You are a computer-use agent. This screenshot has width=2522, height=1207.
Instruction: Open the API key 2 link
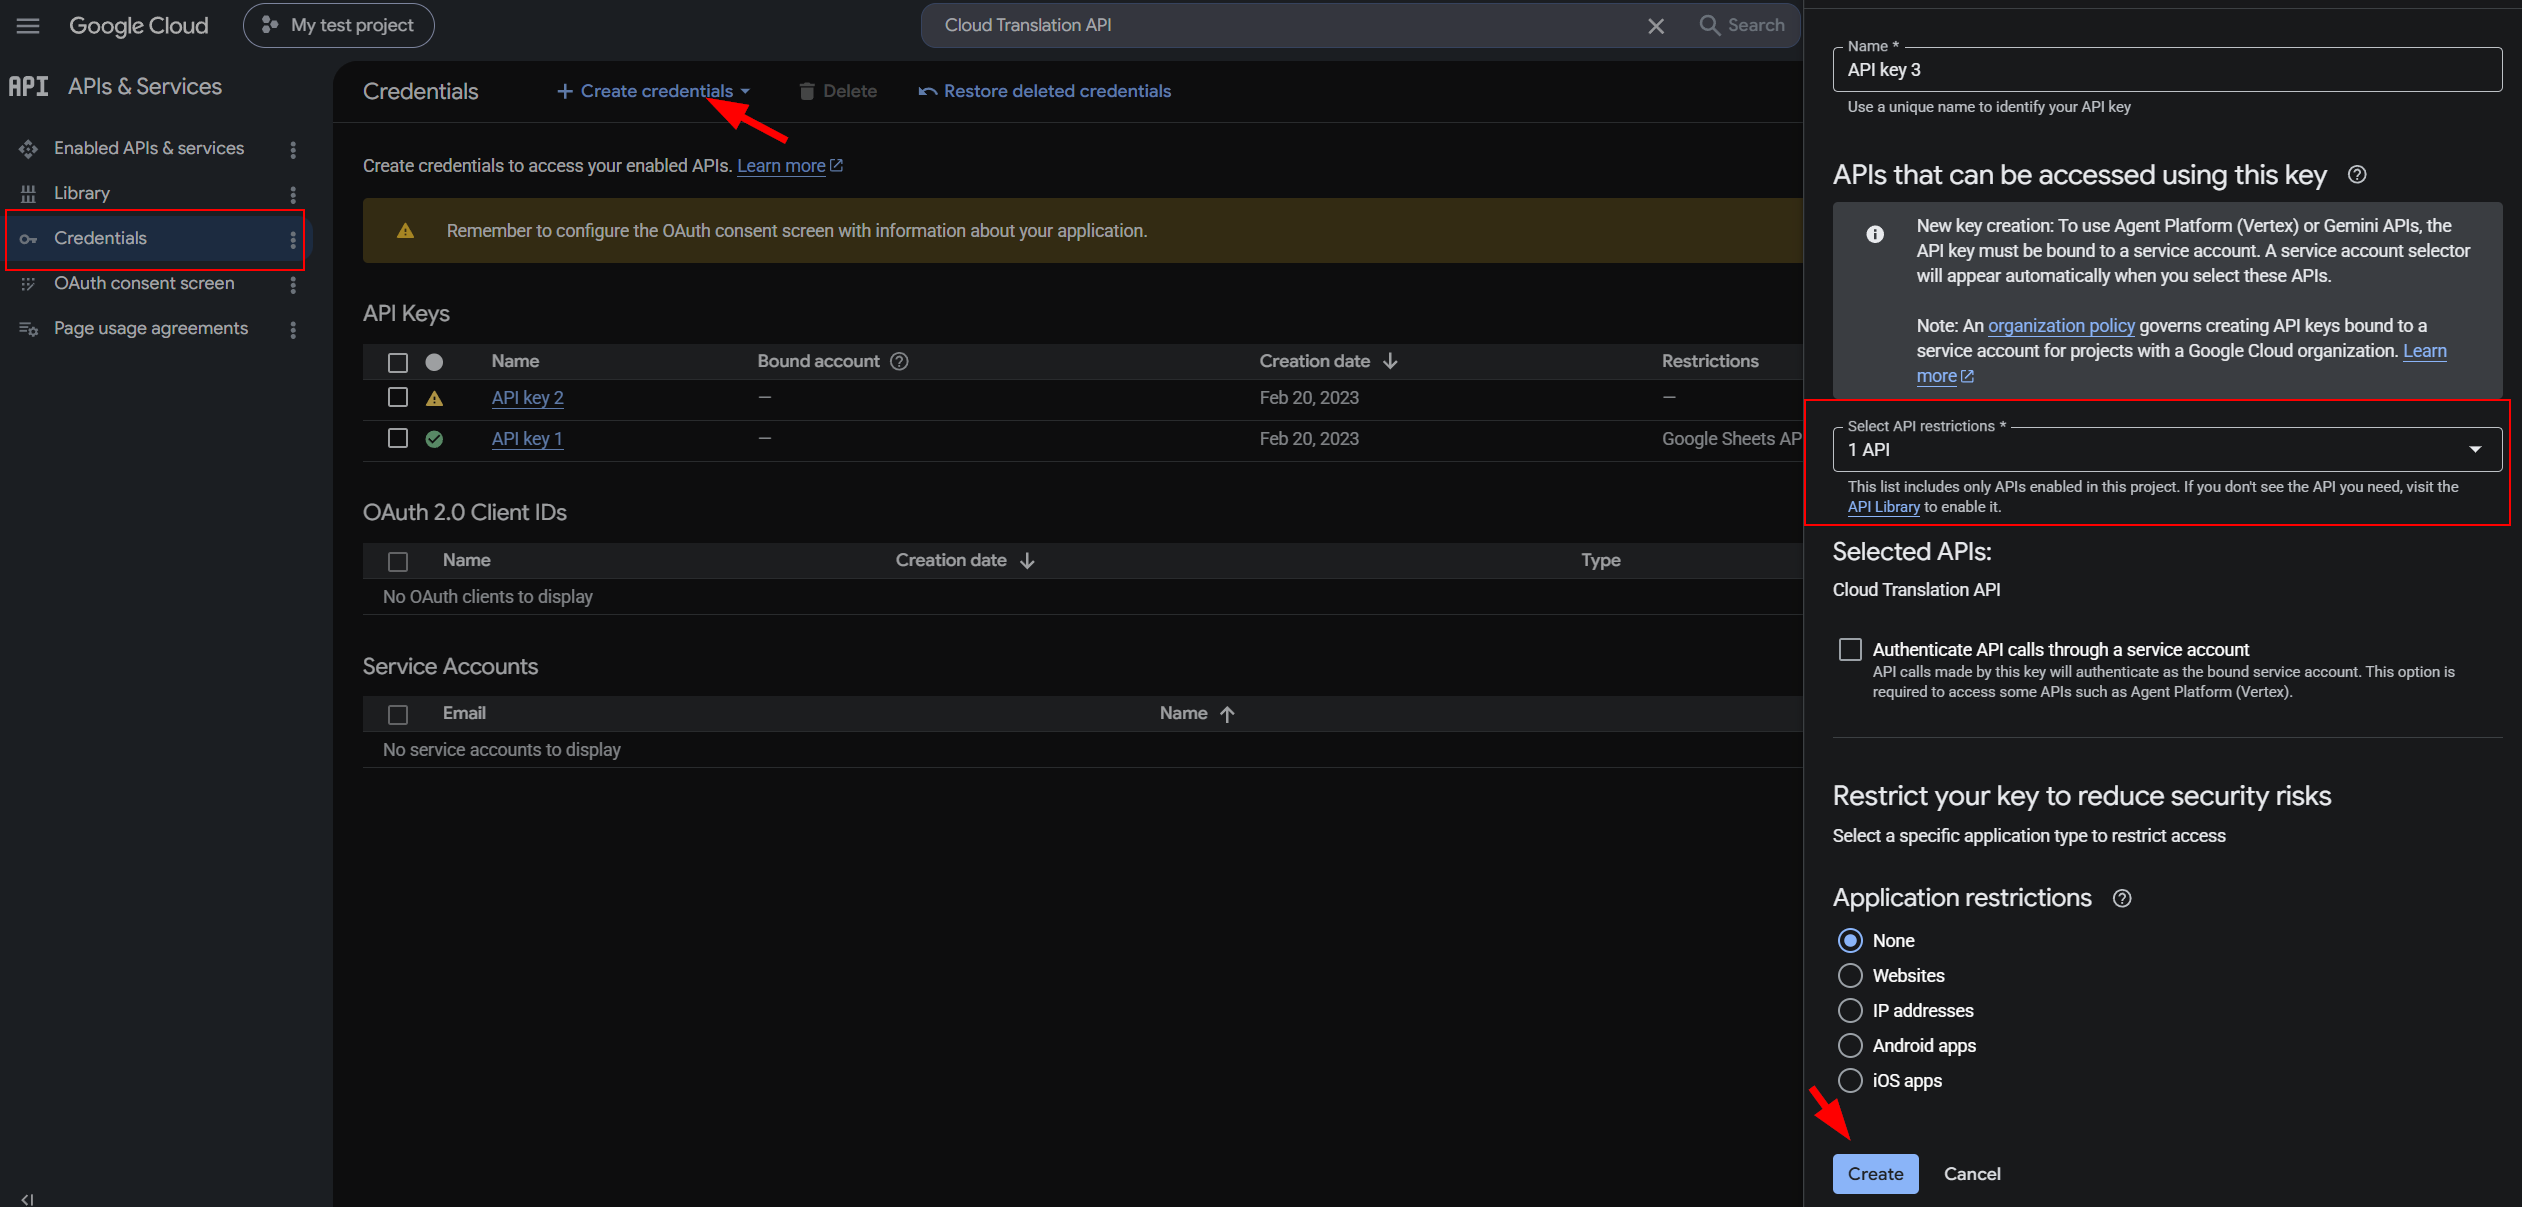pos(527,398)
